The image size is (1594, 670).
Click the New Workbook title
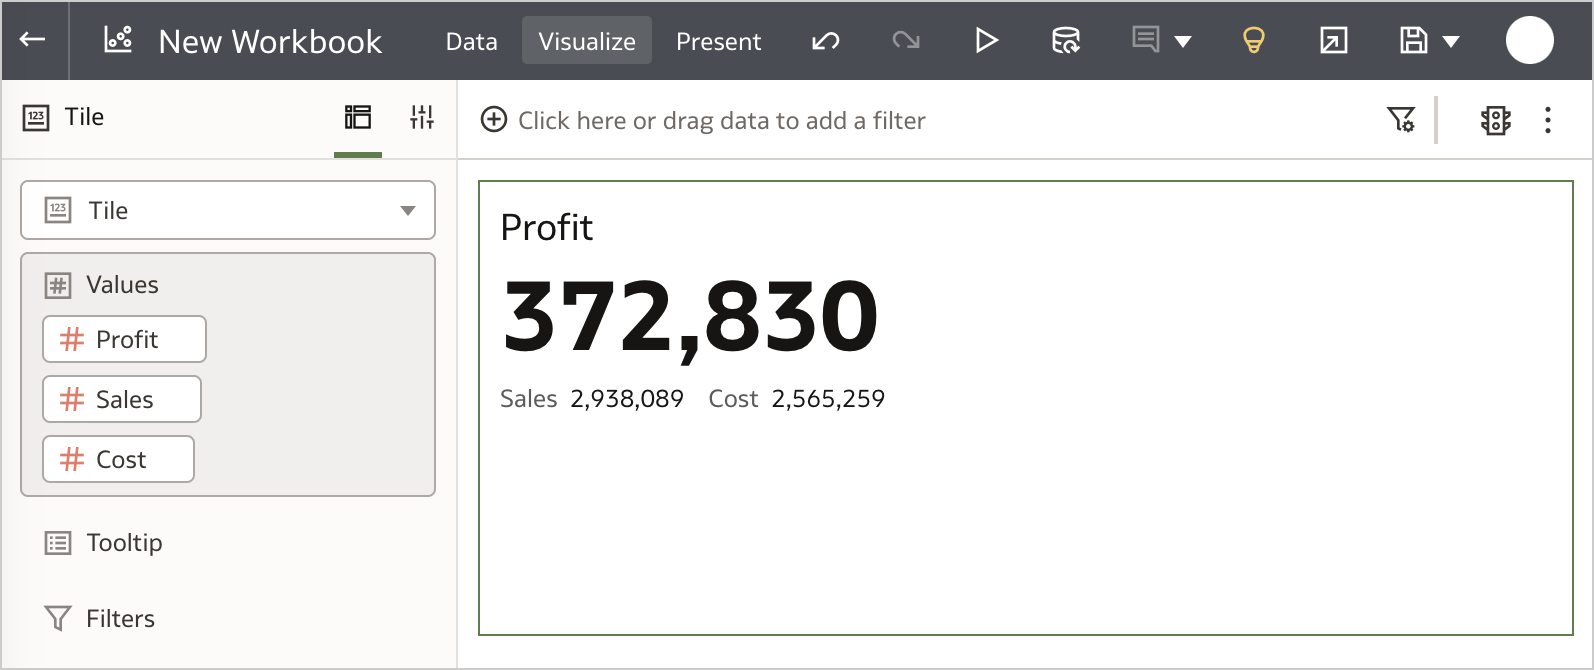tap(270, 42)
